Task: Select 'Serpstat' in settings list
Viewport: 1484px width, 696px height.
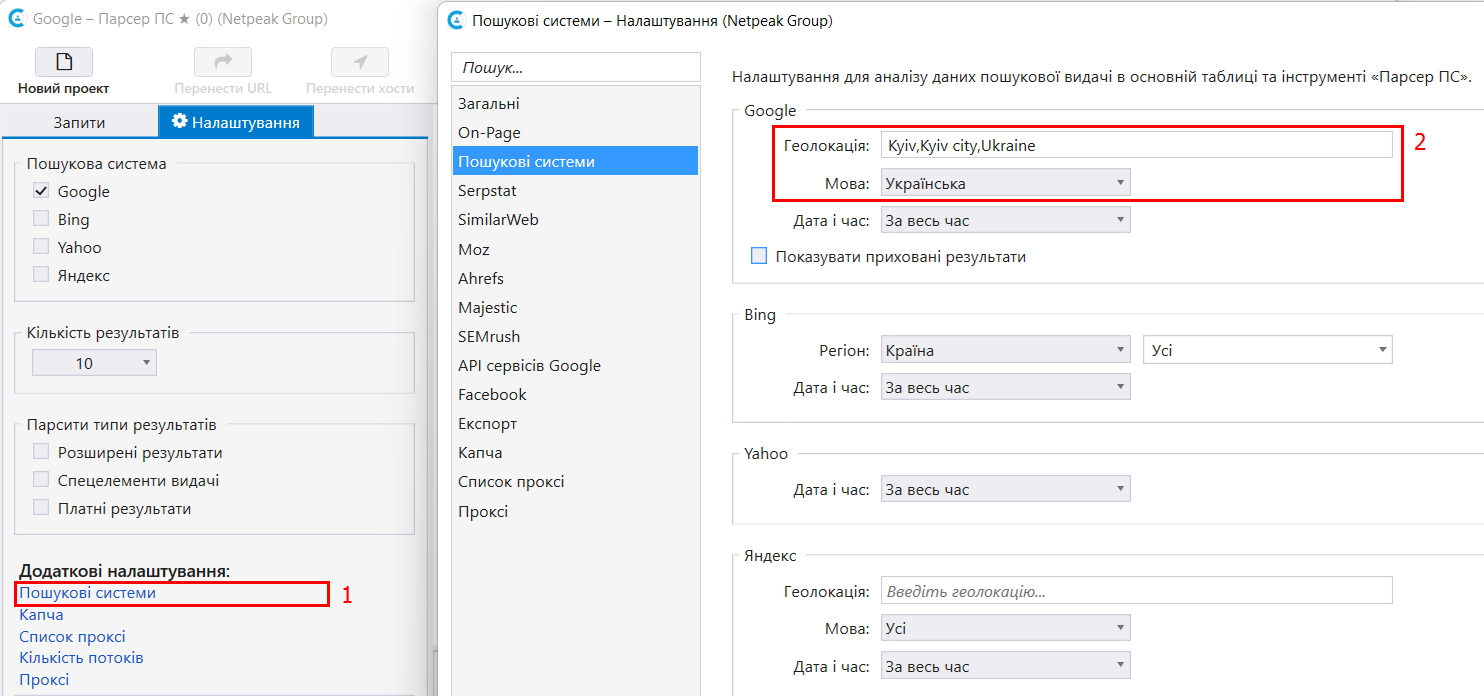Action: [575, 190]
